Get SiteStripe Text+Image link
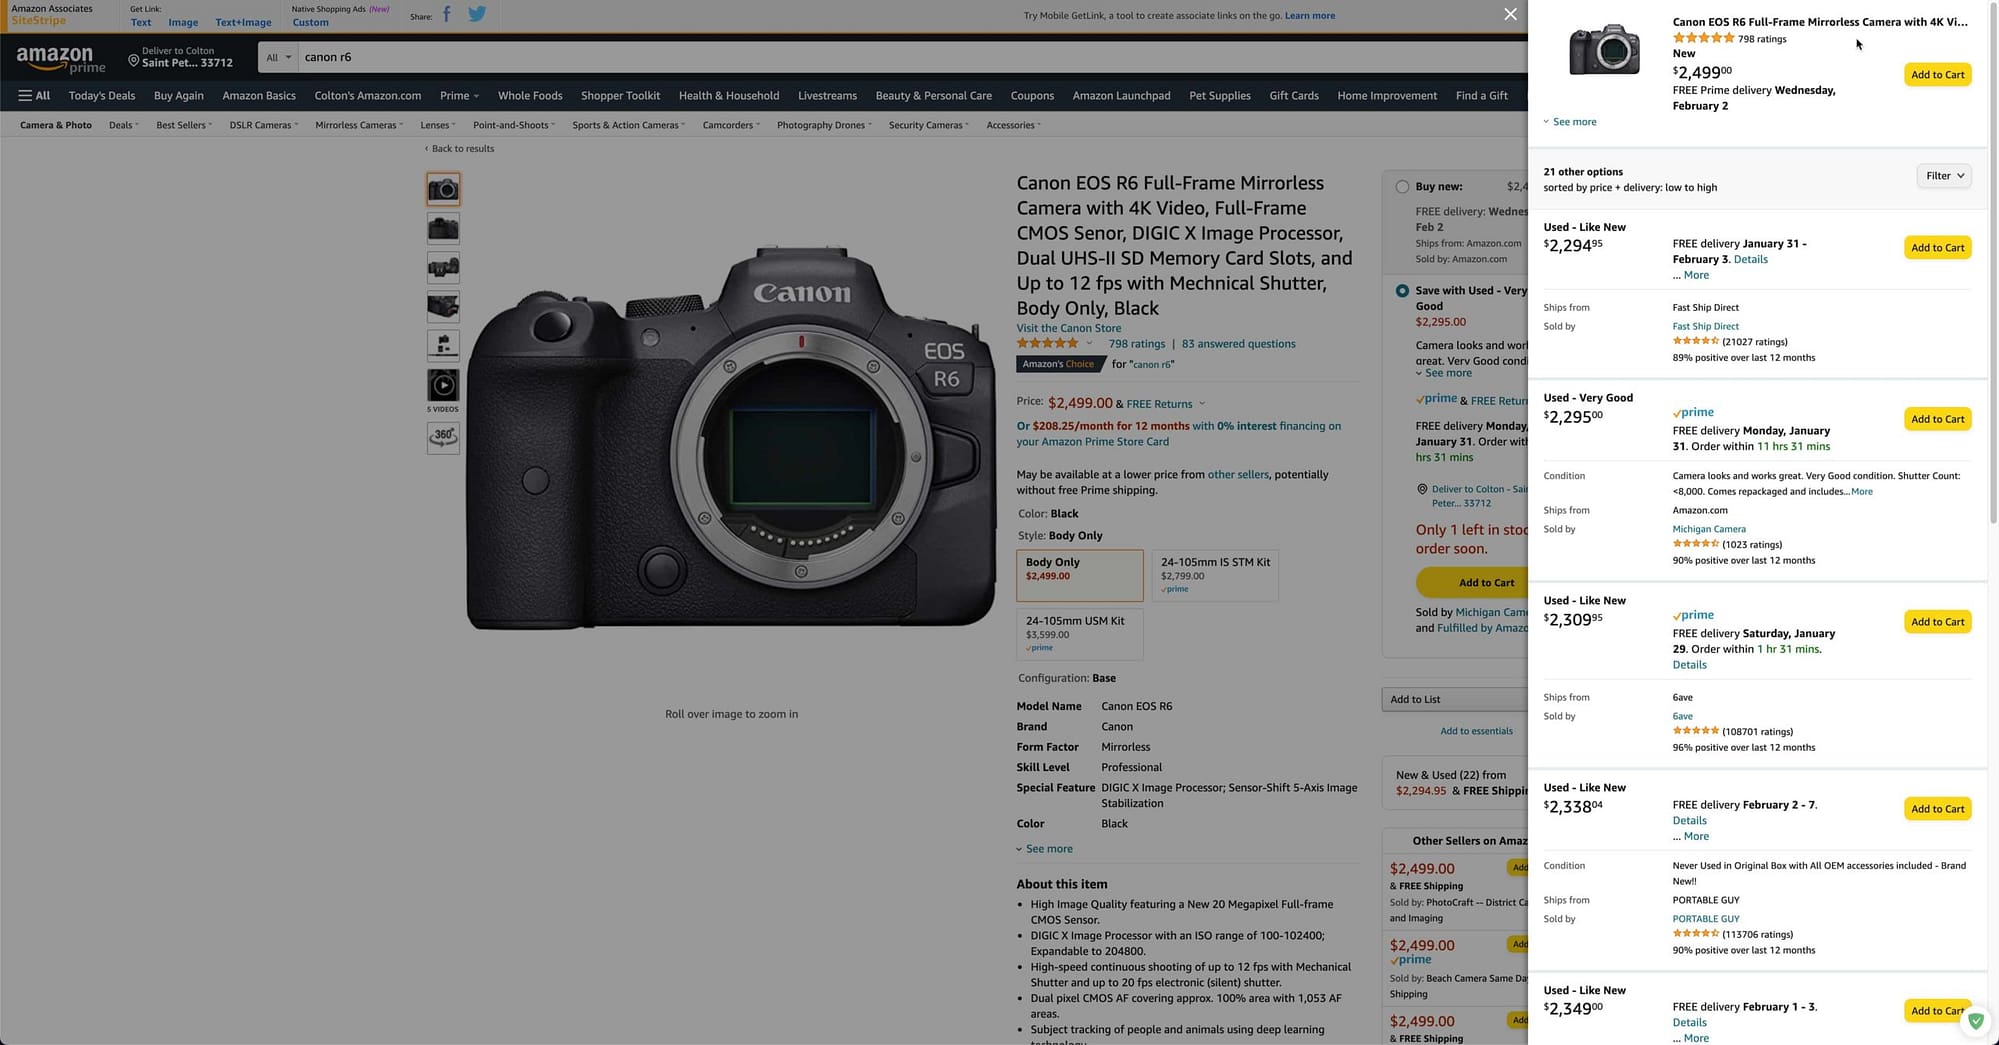Image resolution: width=1999 pixels, height=1045 pixels. tap(243, 22)
